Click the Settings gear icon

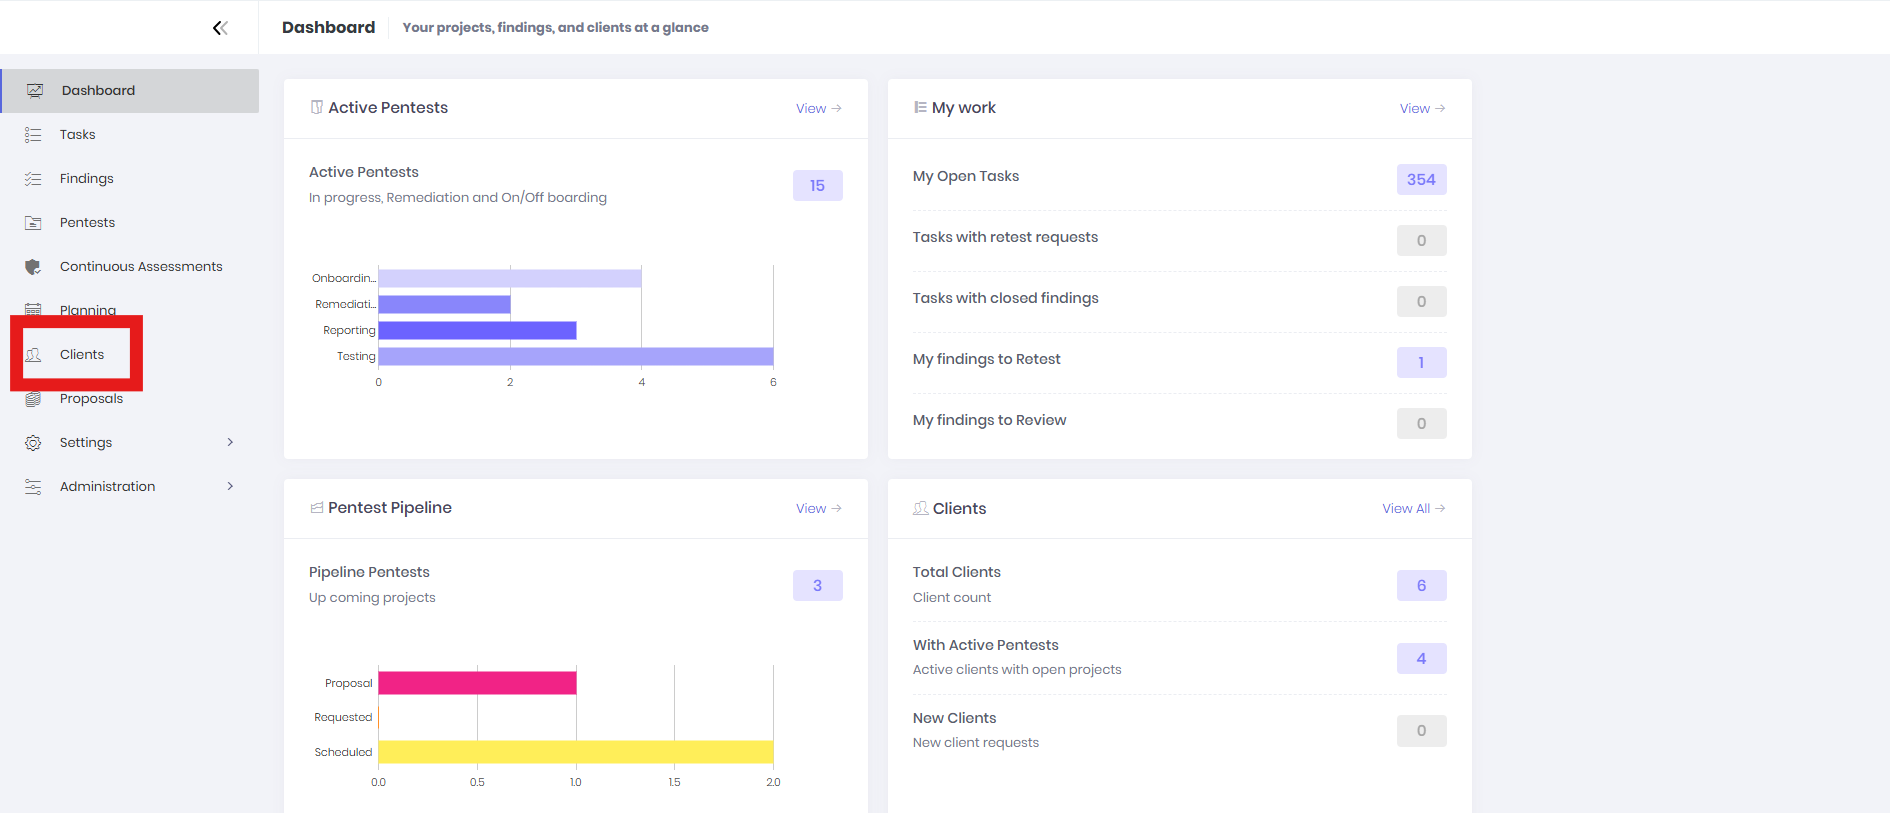(x=33, y=443)
